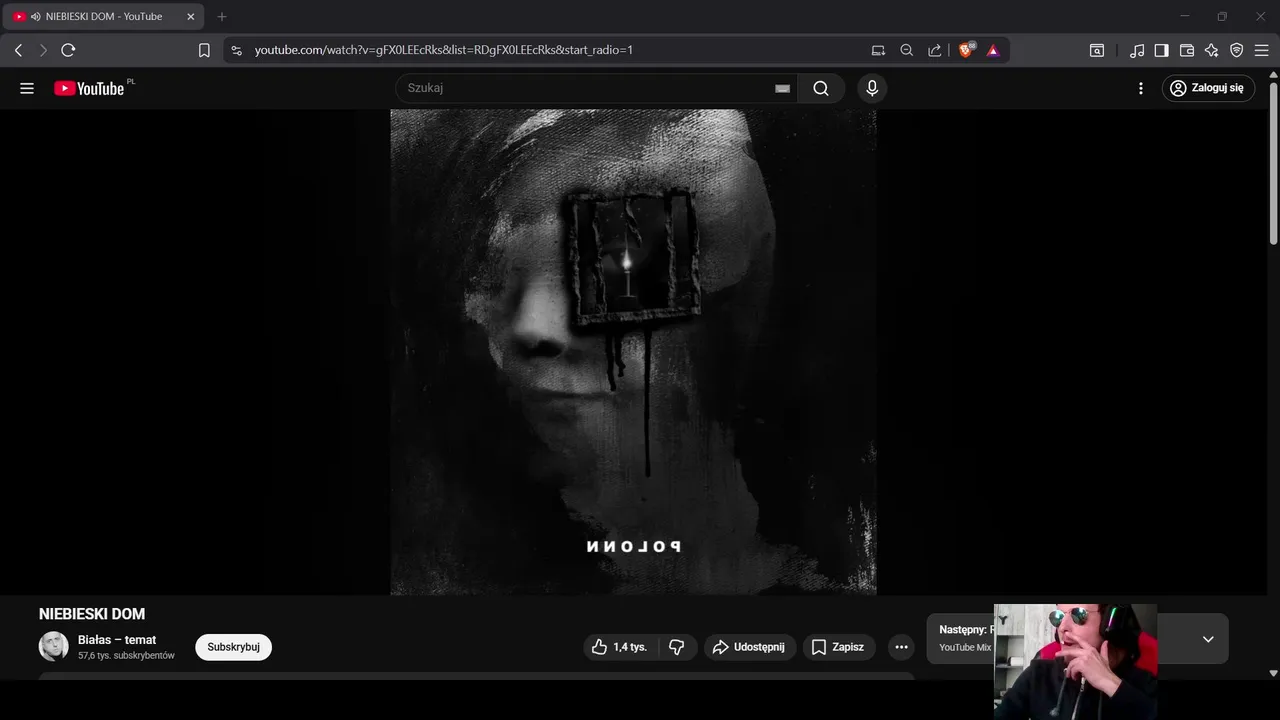The image size is (1280, 720).
Task: Click the zoom-out magnifier icon in address bar
Action: coord(906,50)
